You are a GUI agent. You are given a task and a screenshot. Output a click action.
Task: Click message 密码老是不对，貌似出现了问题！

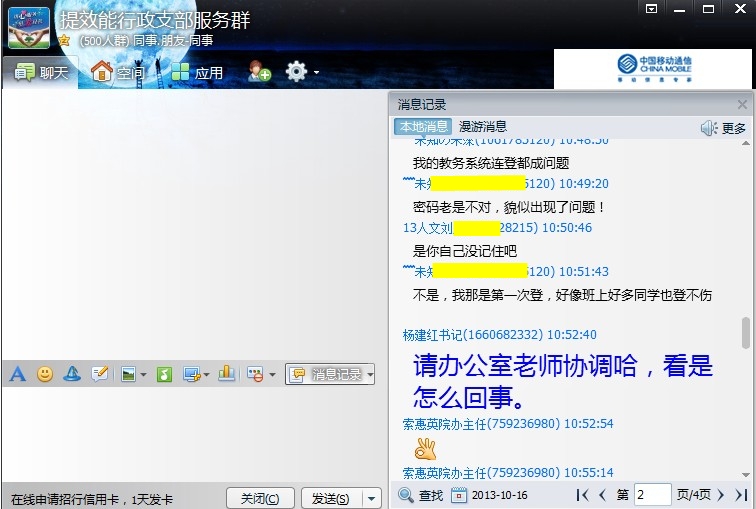509,207
